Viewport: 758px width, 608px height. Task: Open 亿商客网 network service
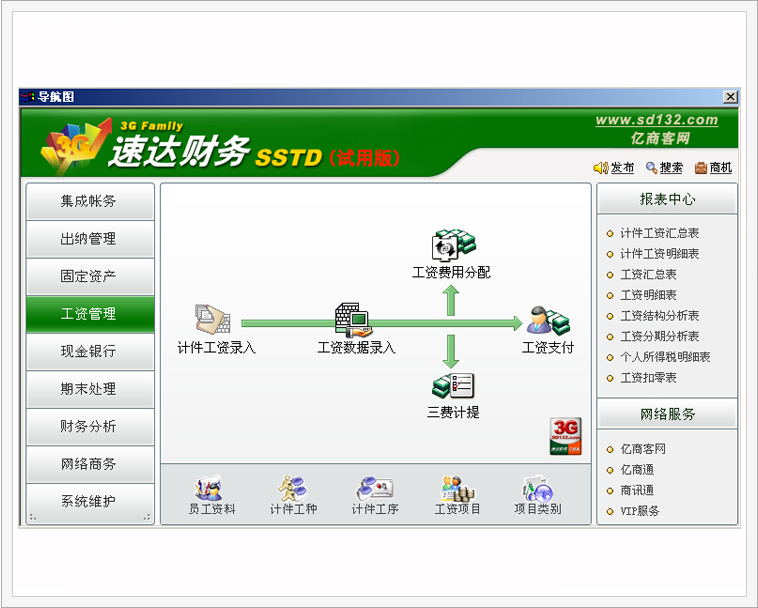pos(643,449)
